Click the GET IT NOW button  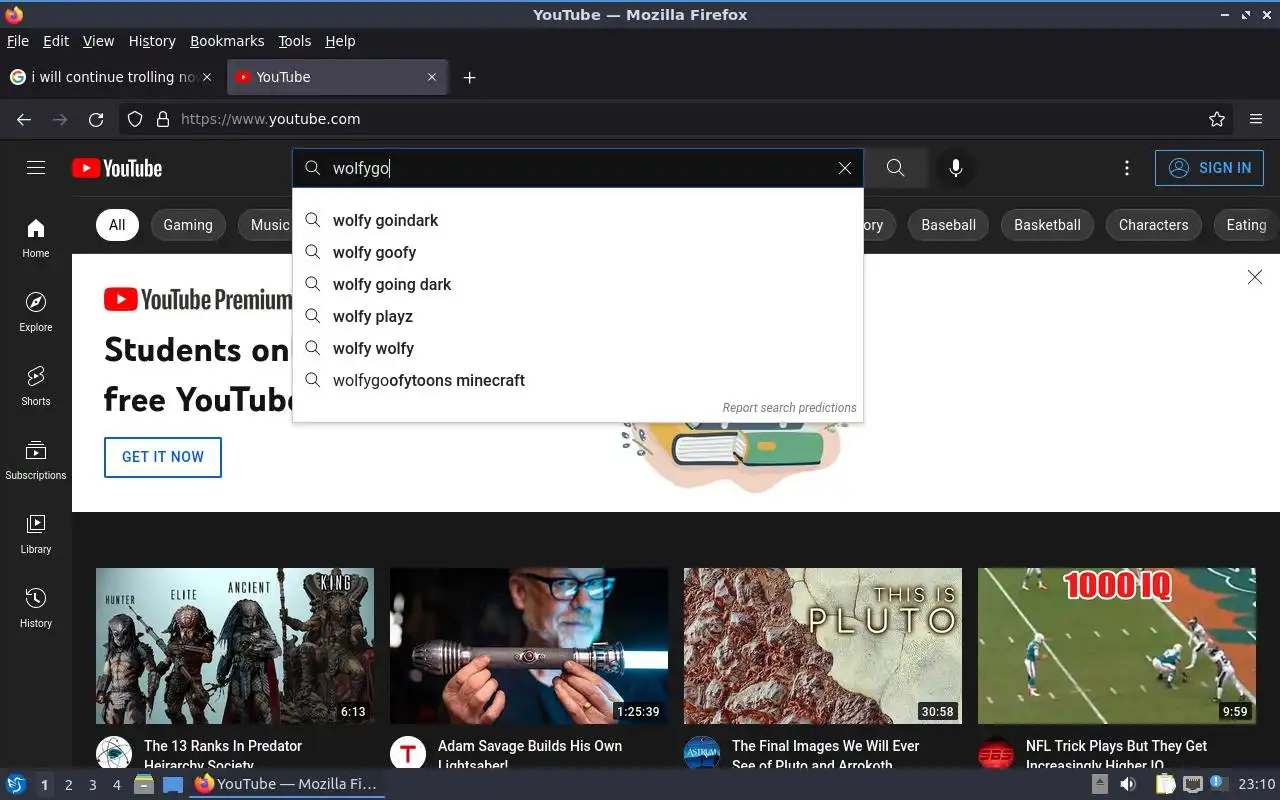[163, 457]
